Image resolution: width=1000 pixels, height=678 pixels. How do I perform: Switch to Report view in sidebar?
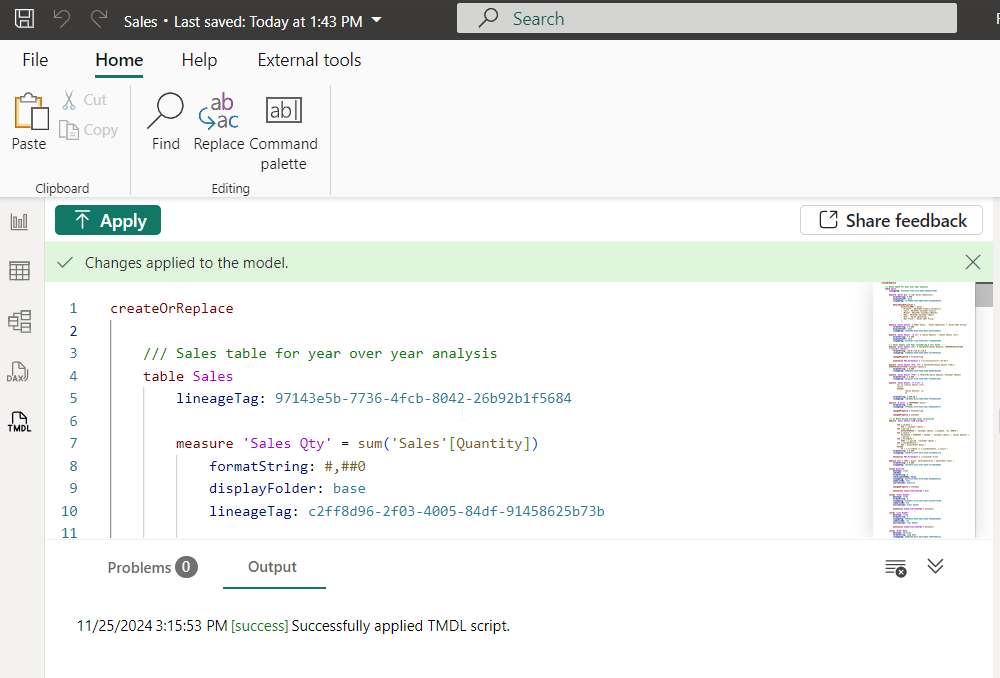click(19, 222)
